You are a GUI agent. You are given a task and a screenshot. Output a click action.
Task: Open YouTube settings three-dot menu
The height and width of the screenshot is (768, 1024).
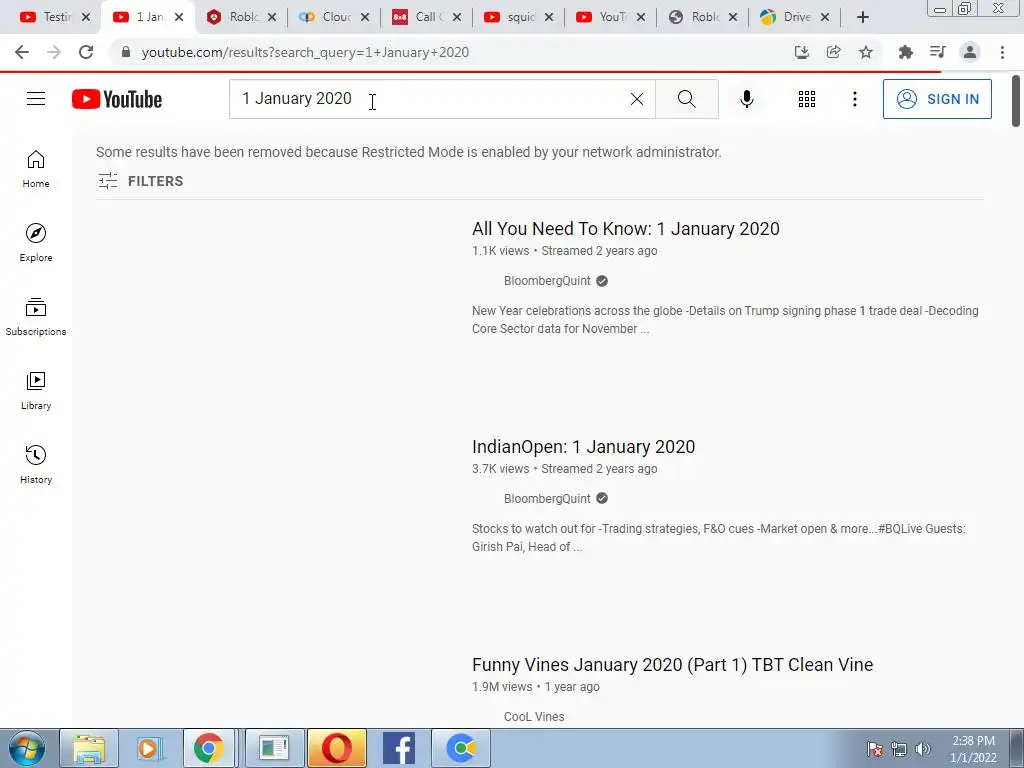(x=854, y=99)
